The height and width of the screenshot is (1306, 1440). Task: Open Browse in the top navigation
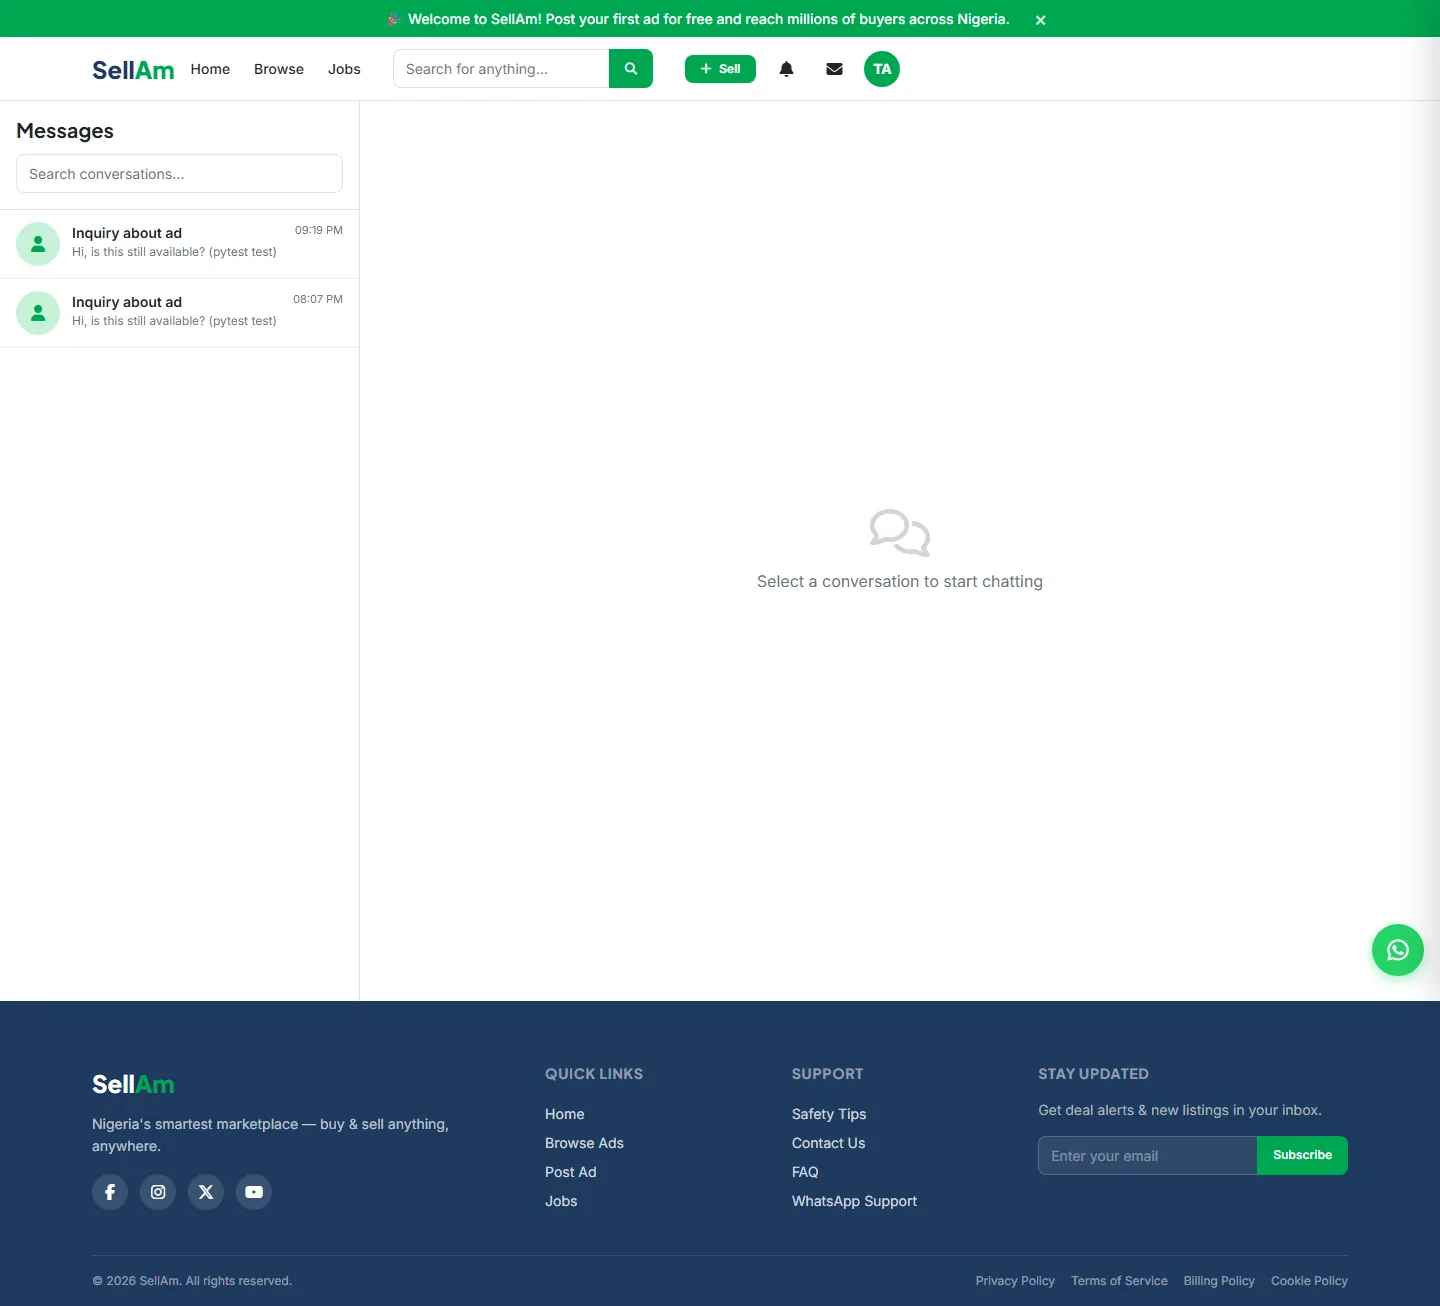[279, 69]
